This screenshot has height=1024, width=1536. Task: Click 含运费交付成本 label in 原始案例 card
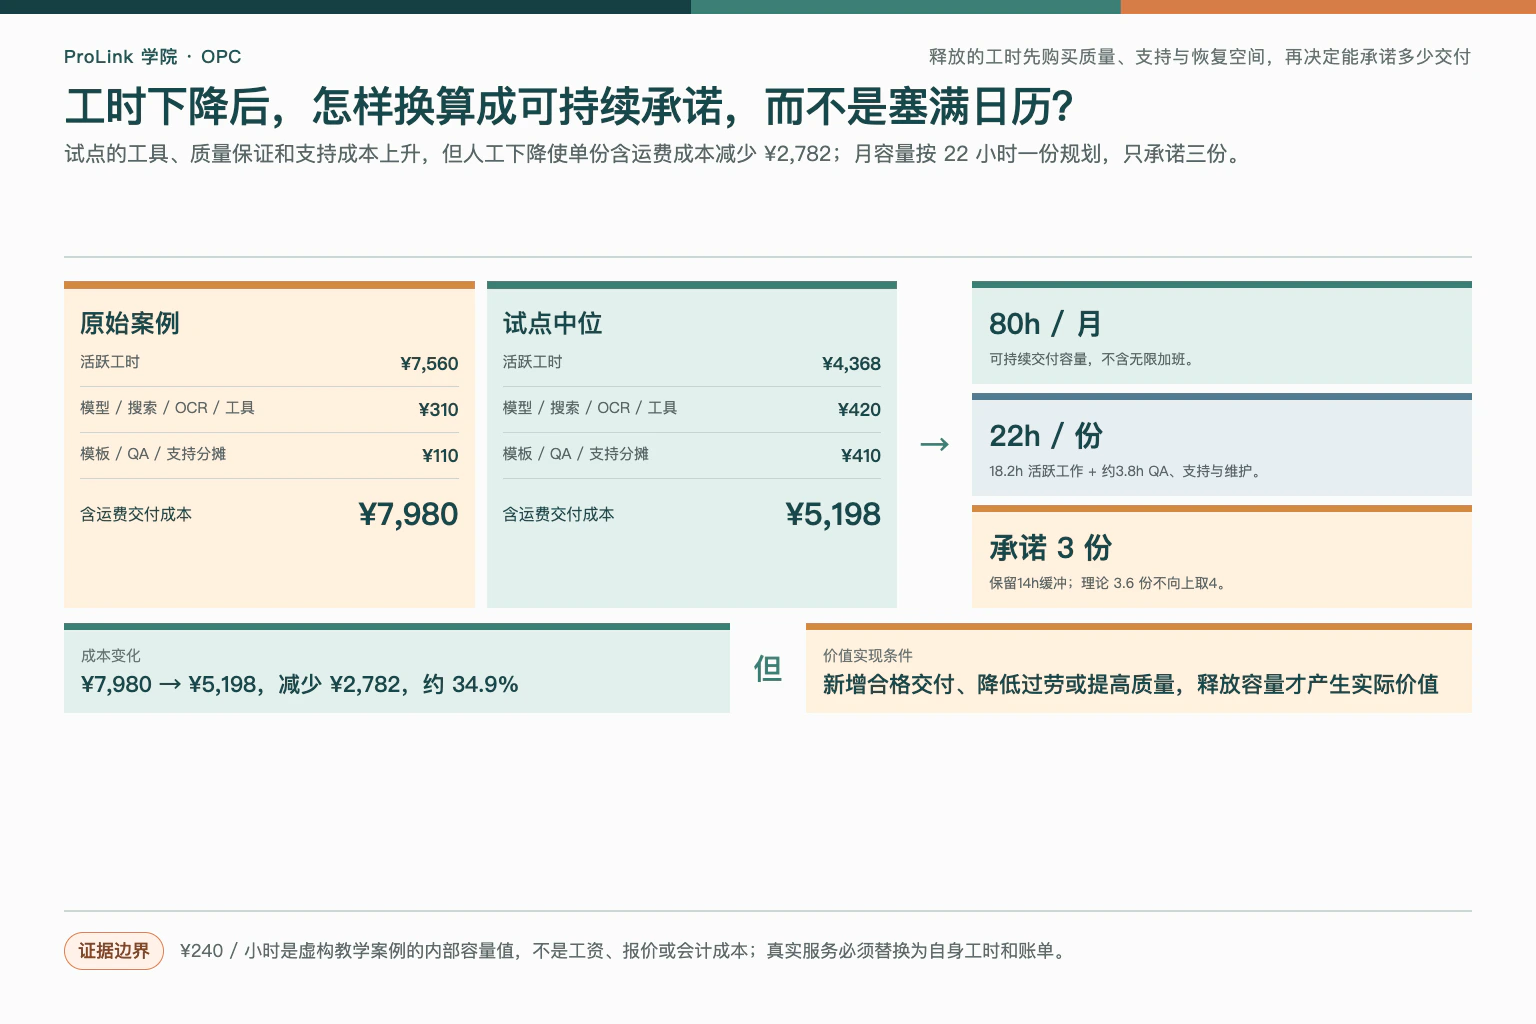click(x=136, y=514)
